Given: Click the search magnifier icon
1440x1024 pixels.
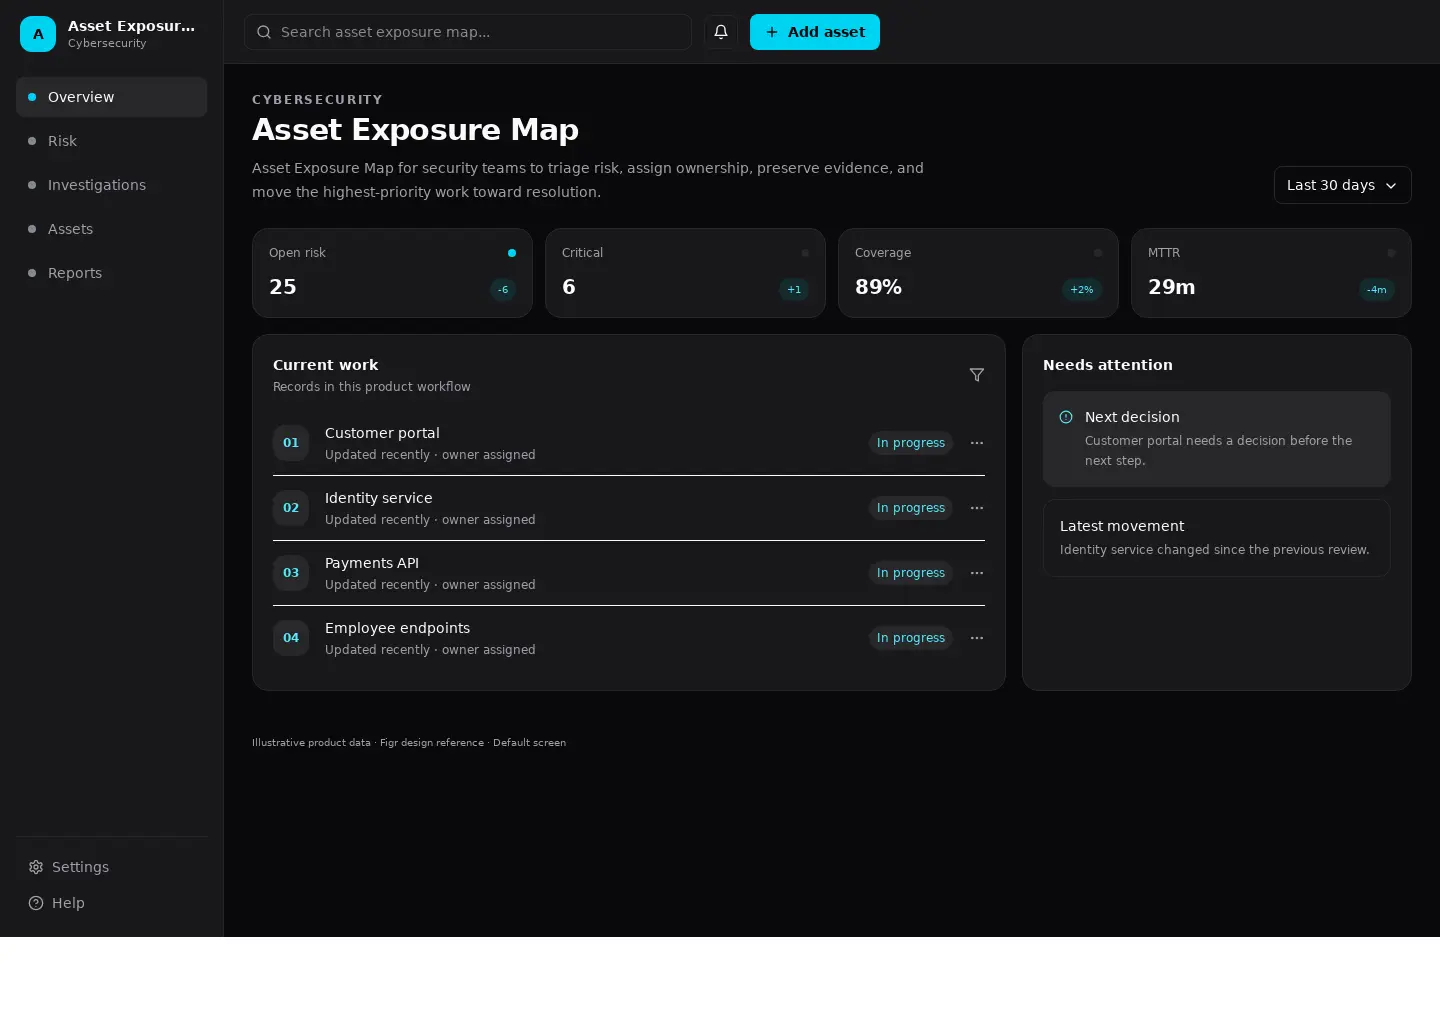Looking at the screenshot, I should 264,32.
